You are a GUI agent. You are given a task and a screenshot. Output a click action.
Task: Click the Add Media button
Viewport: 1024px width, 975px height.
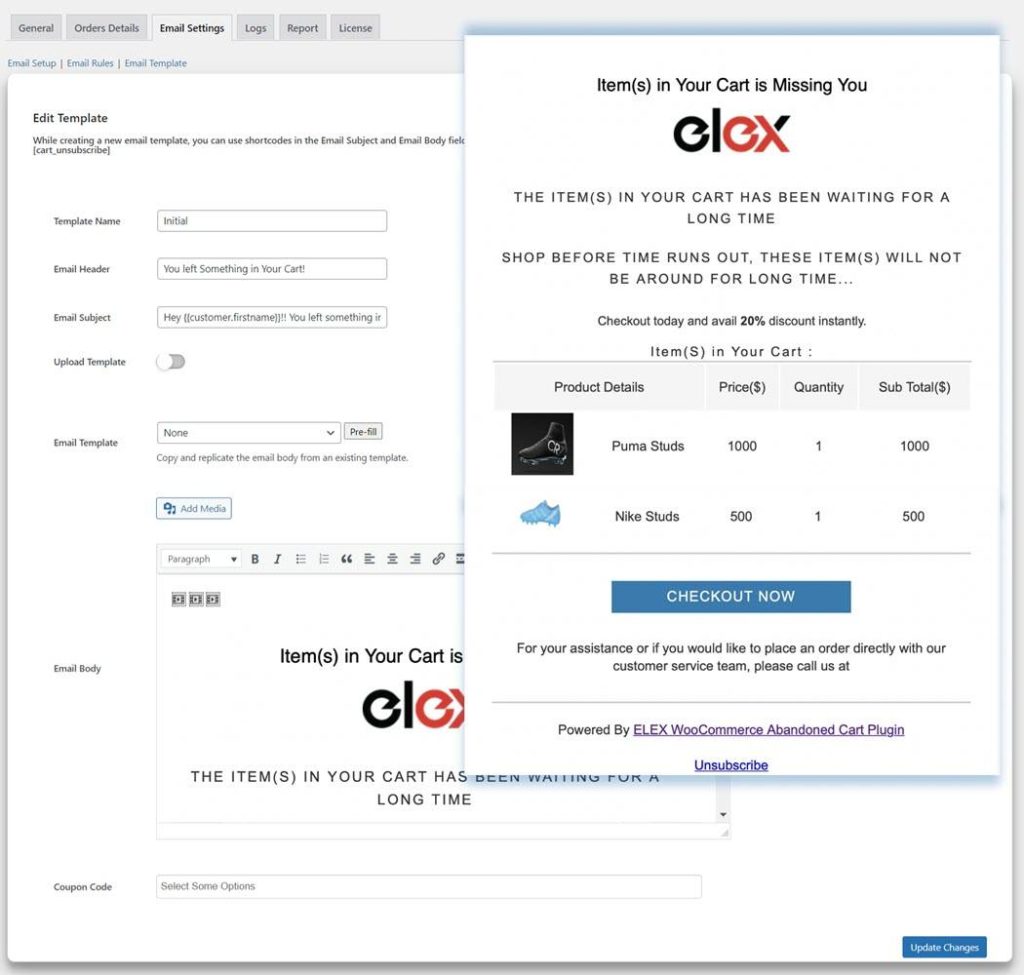click(194, 508)
